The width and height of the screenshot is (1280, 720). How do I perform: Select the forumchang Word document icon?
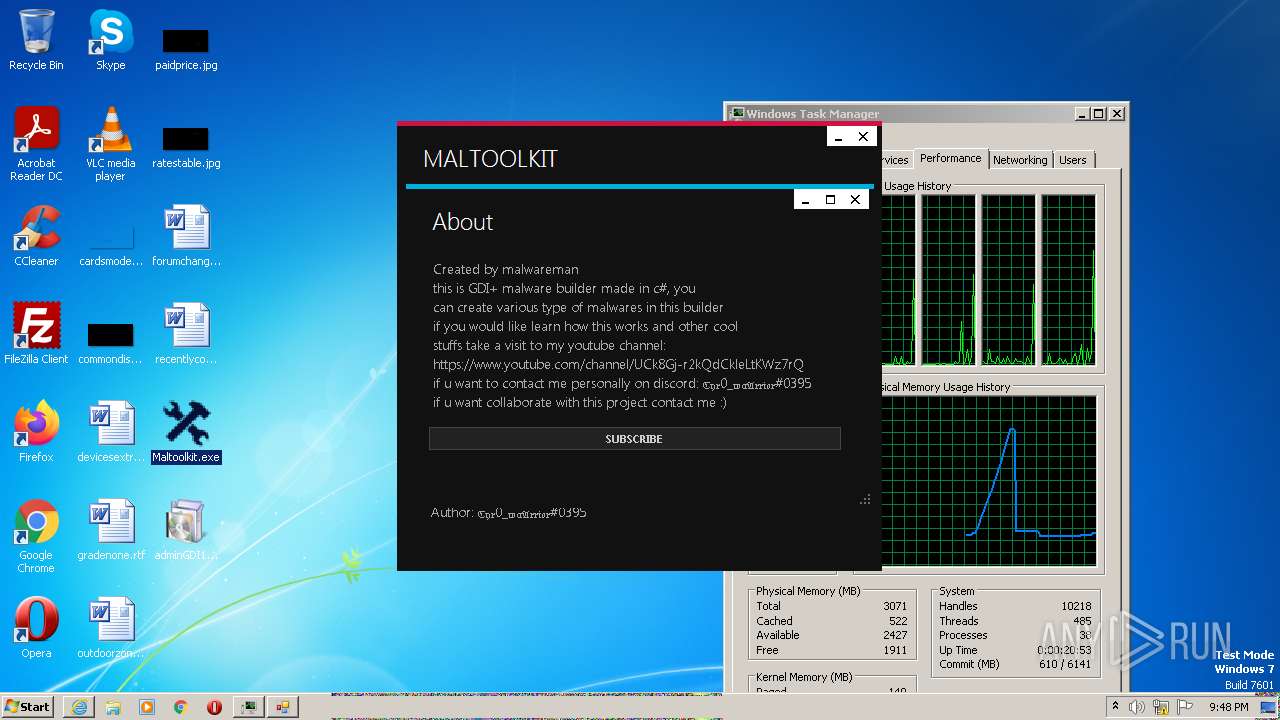click(x=186, y=236)
